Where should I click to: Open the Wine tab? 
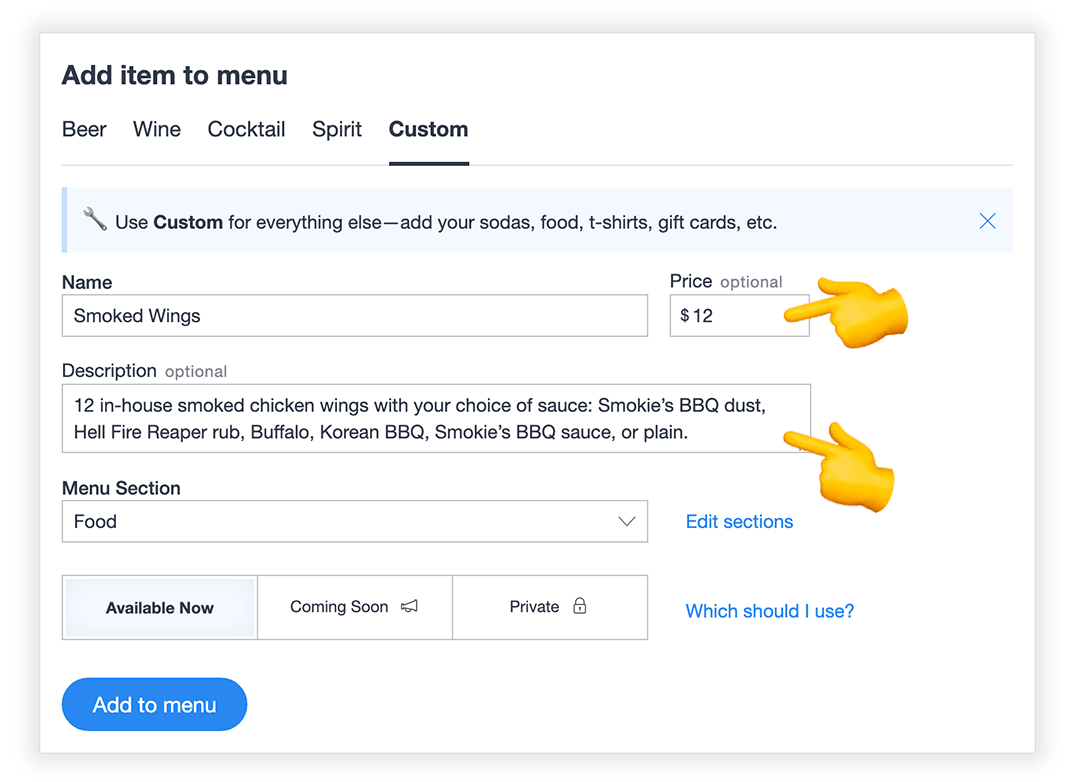coord(156,129)
